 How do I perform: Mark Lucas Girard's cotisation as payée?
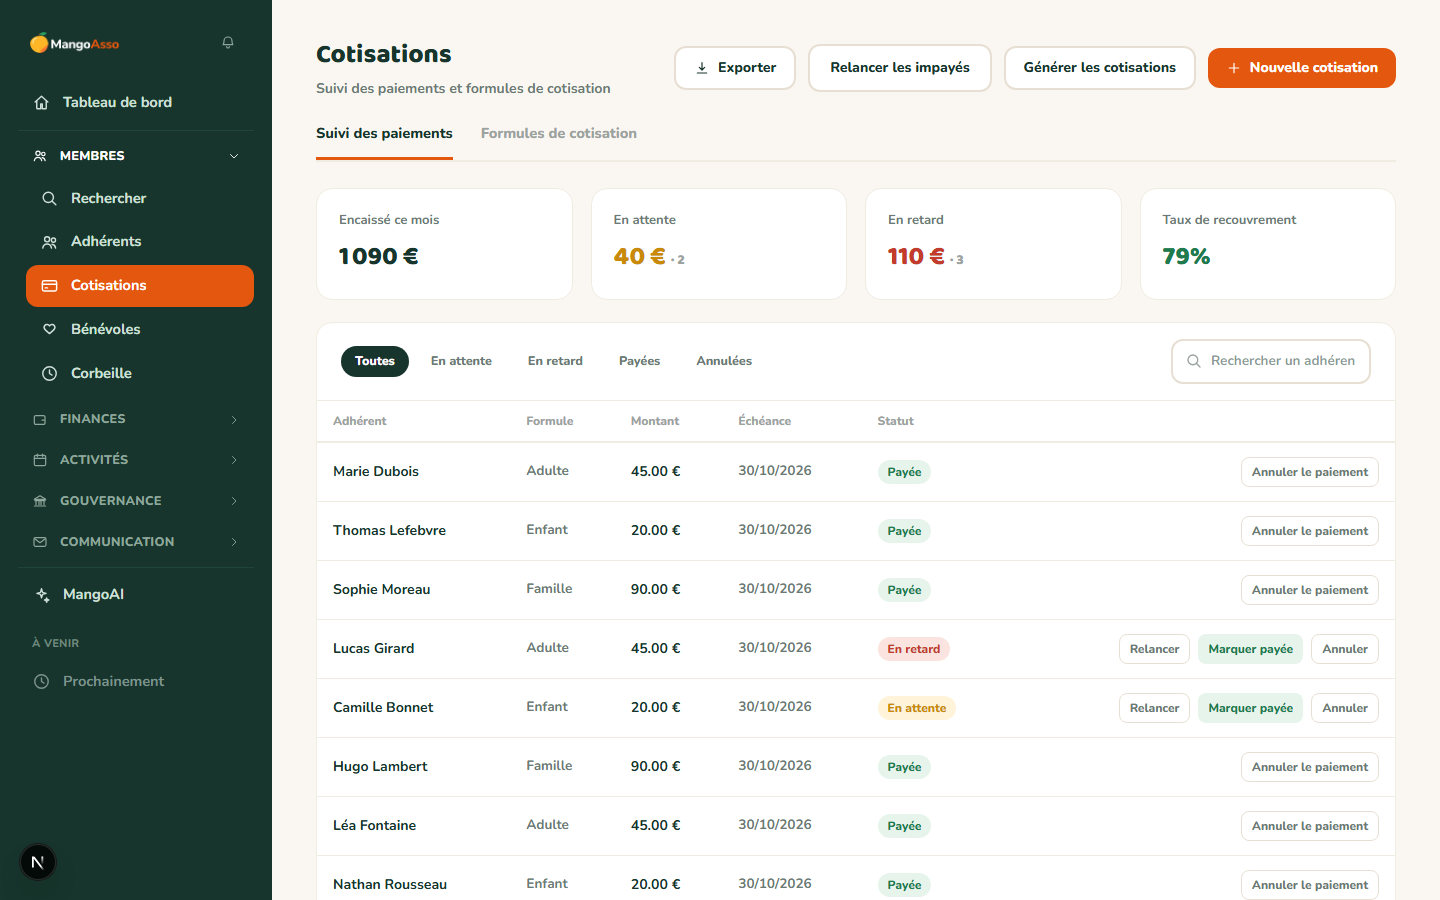point(1250,649)
